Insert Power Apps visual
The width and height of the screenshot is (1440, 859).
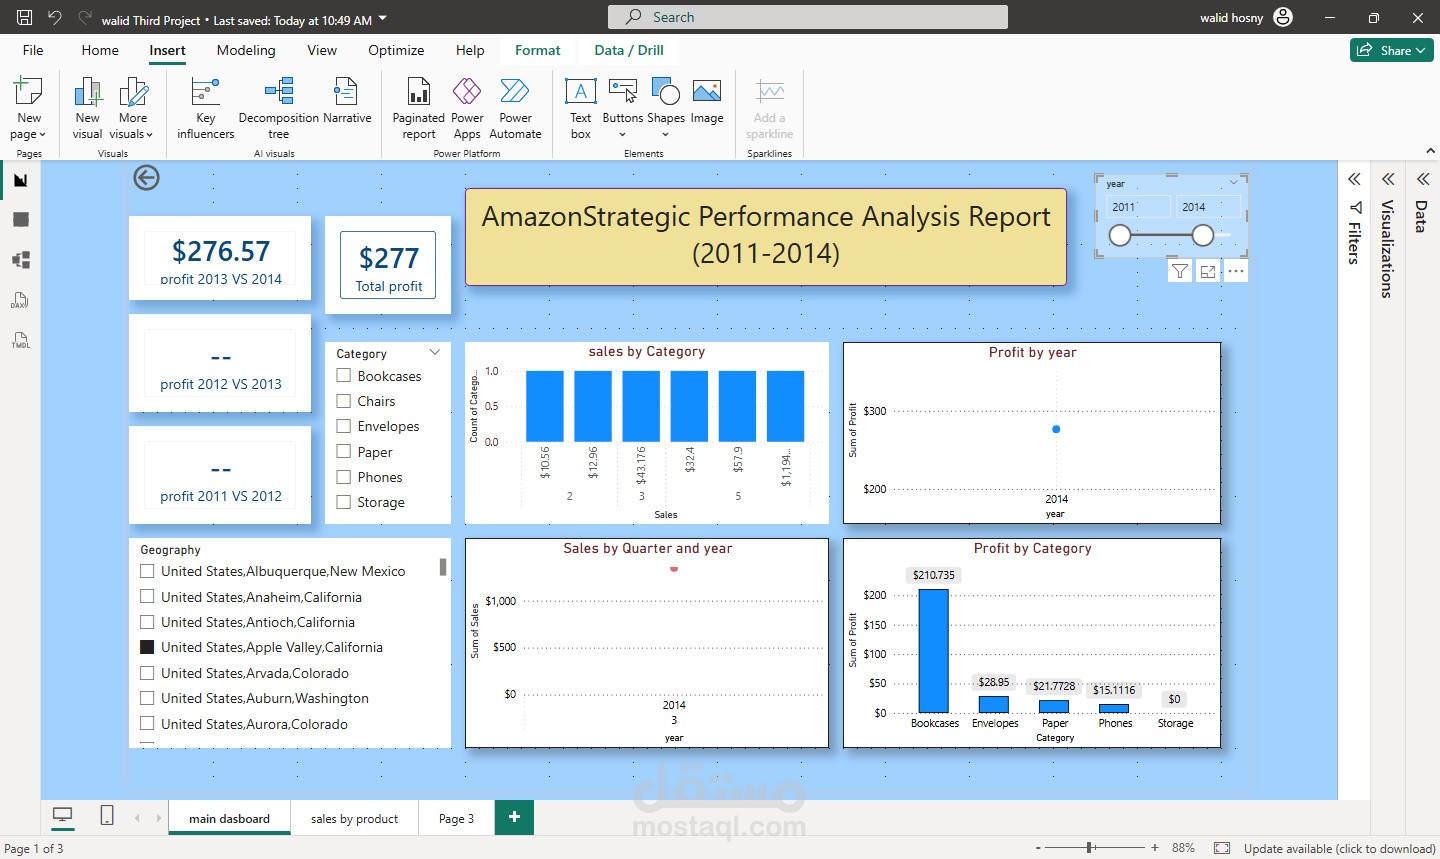point(467,109)
